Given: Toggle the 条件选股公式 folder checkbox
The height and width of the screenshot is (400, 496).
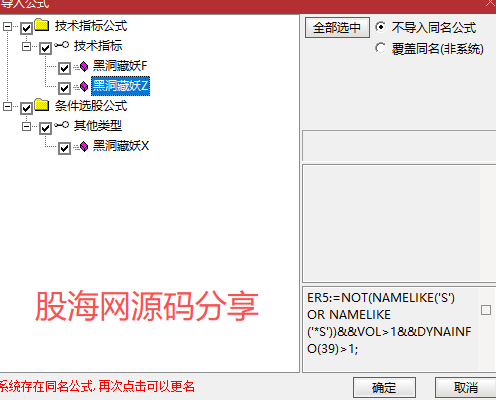Looking at the screenshot, I should [26, 108].
